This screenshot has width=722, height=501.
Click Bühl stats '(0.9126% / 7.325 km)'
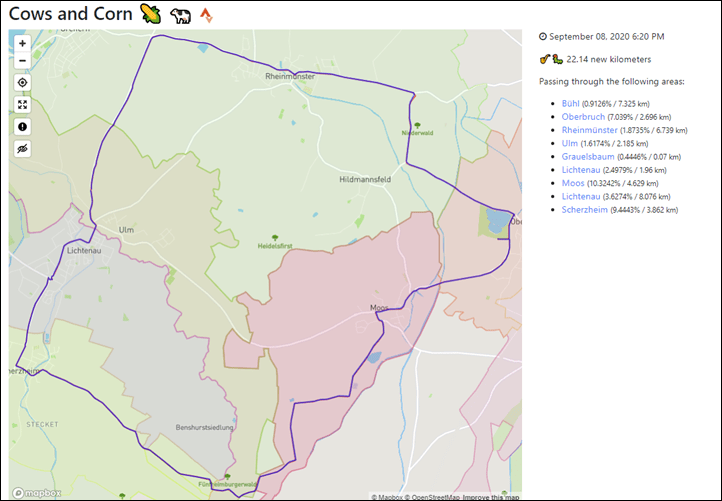(x=616, y=104)
